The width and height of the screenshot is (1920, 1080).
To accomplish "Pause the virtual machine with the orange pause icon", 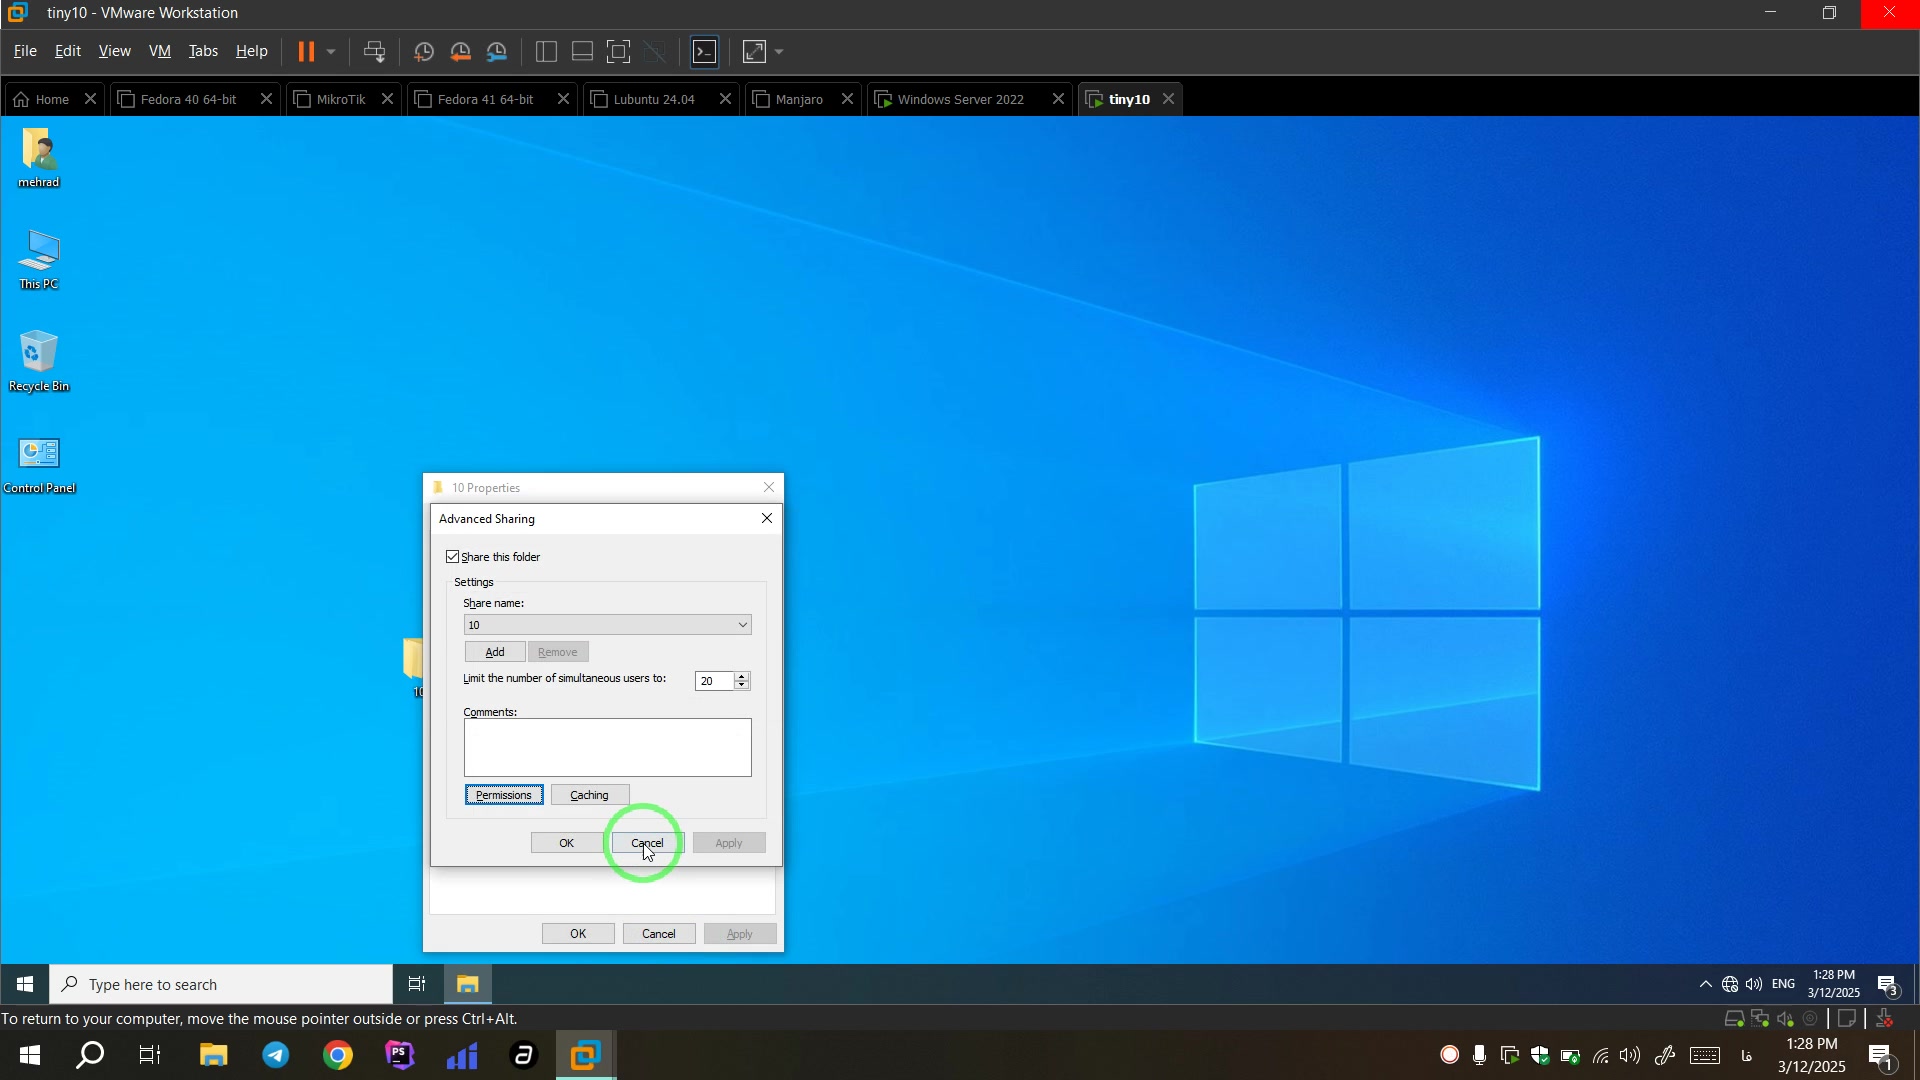I will click(x=306, y=52).
